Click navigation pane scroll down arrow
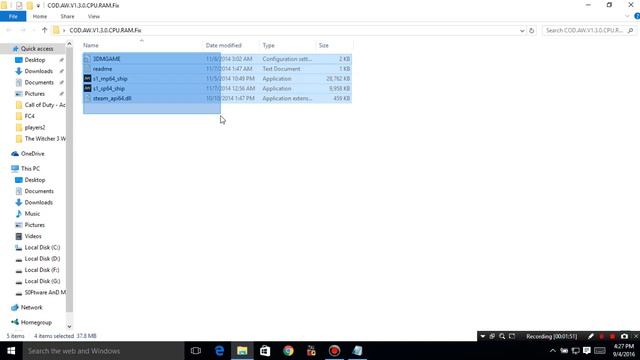 (x=69, y=326)
